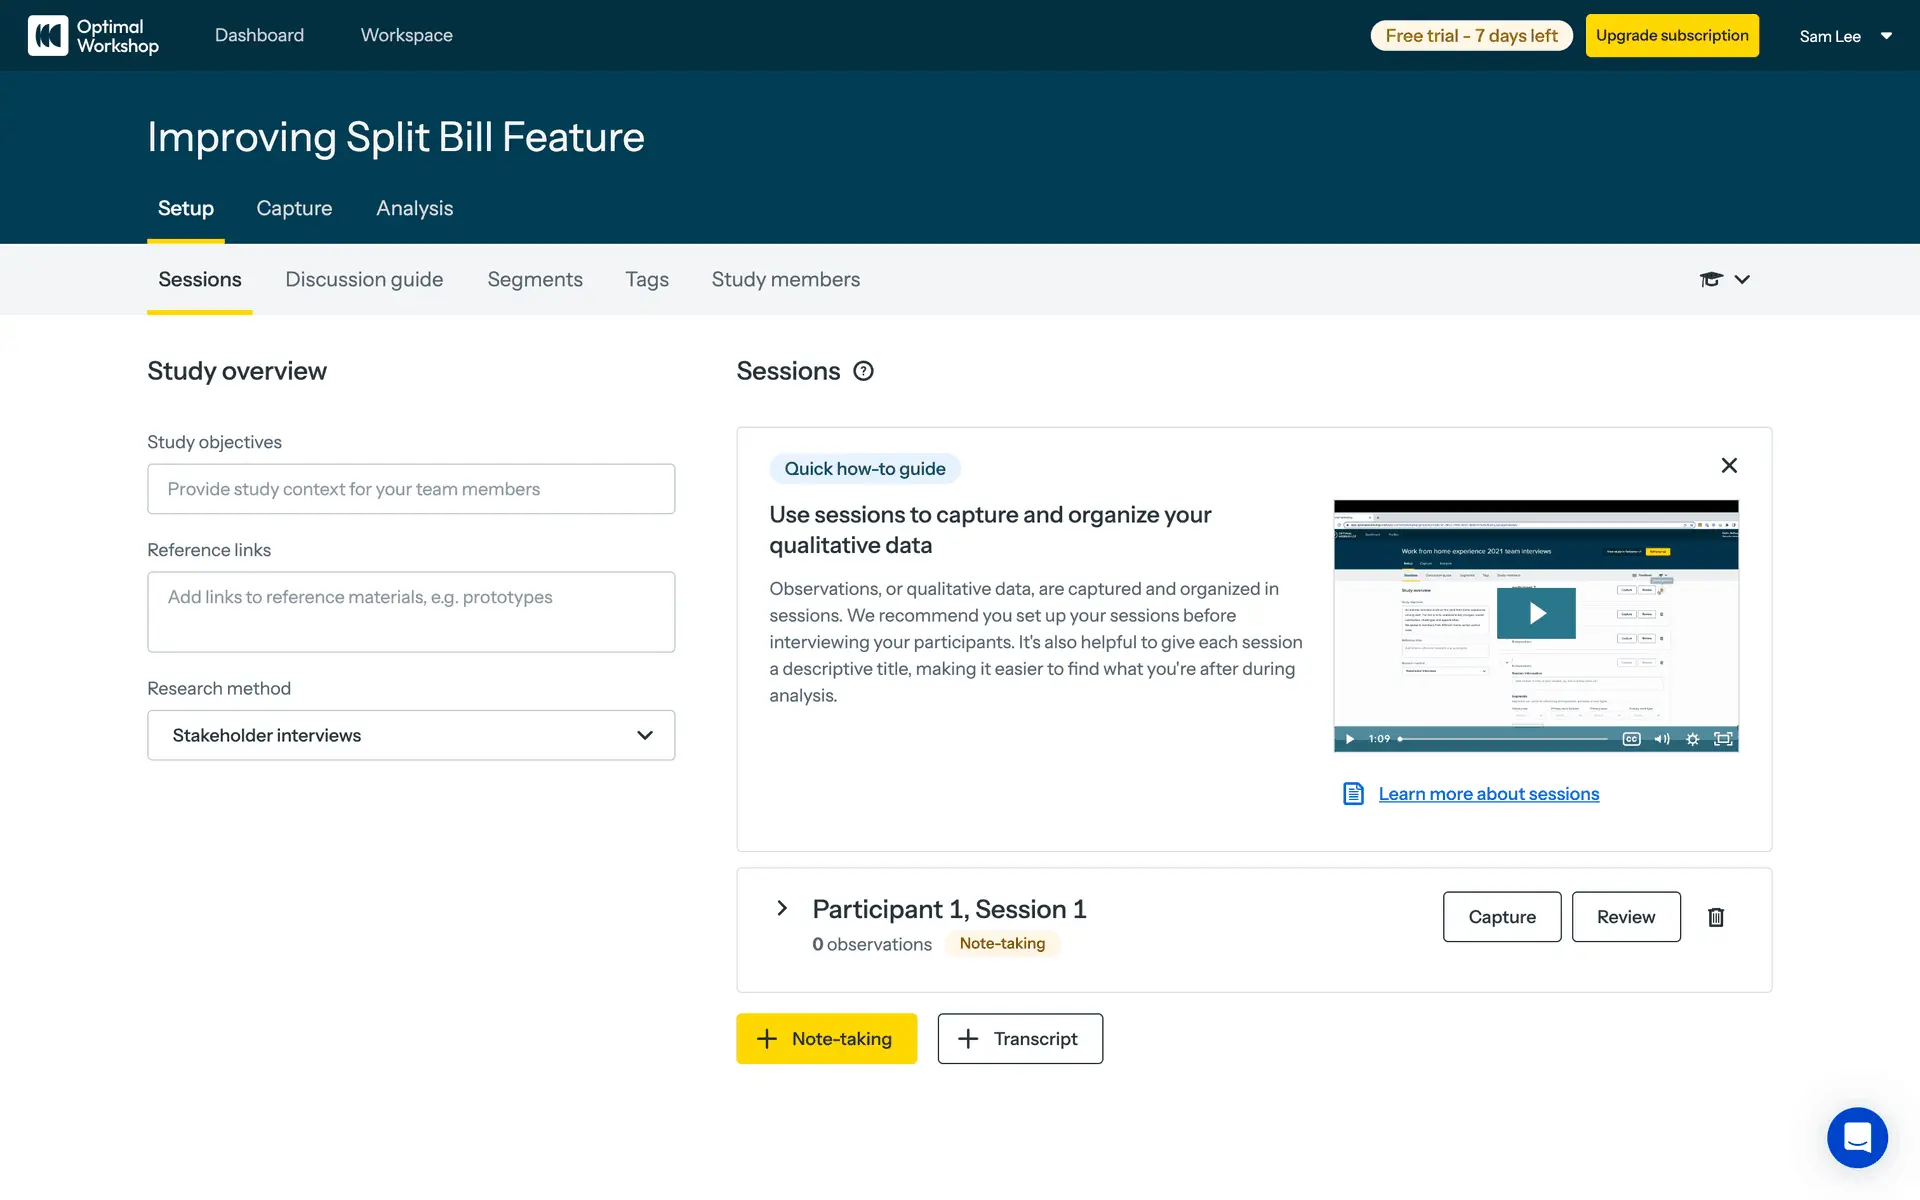Toggle fullscreen on the how-to video
The height and width of the screenshot is (1200, 1920).
(x=1723, y=739)
